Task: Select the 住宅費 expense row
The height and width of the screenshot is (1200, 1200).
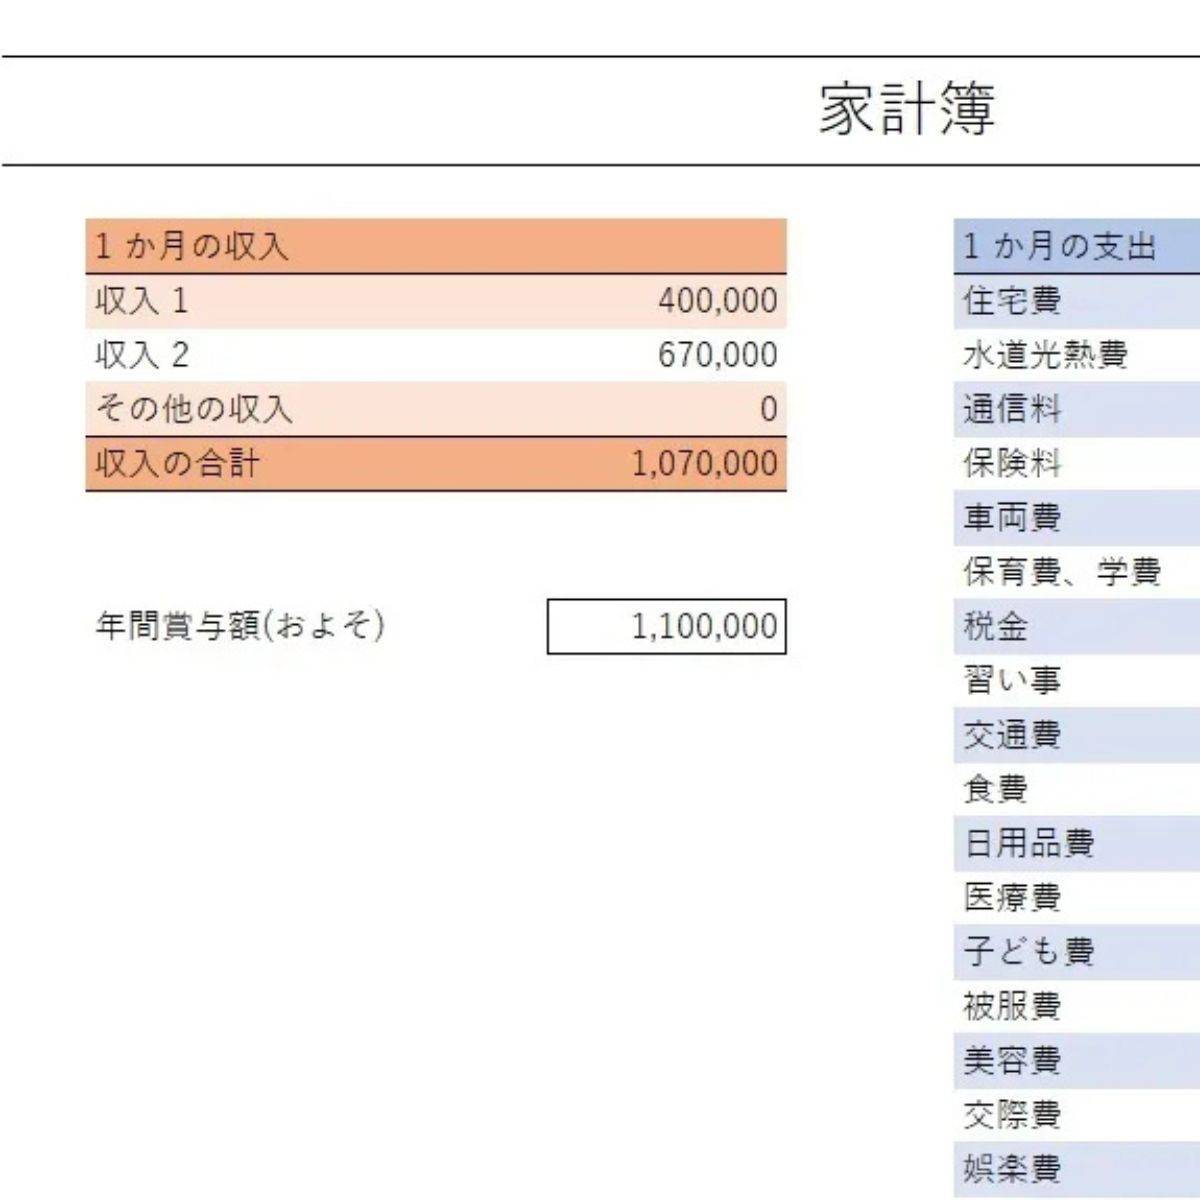Action: click(1077, 301)
